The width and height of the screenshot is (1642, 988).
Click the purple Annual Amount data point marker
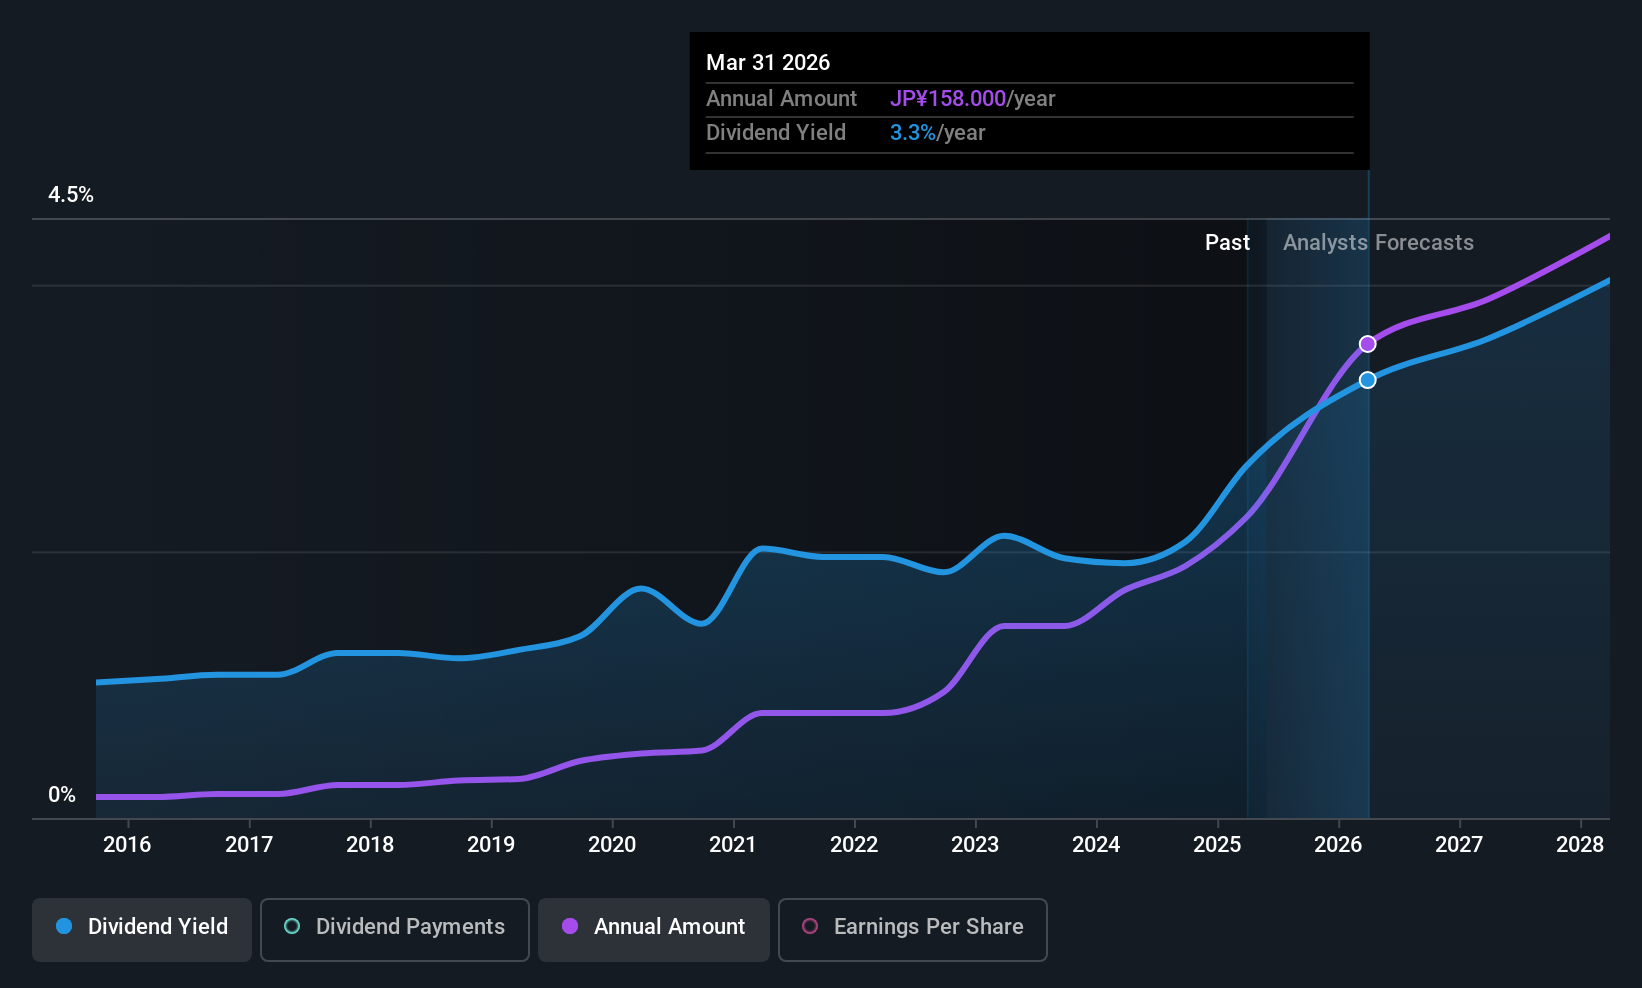click(x=1367, y=344)
